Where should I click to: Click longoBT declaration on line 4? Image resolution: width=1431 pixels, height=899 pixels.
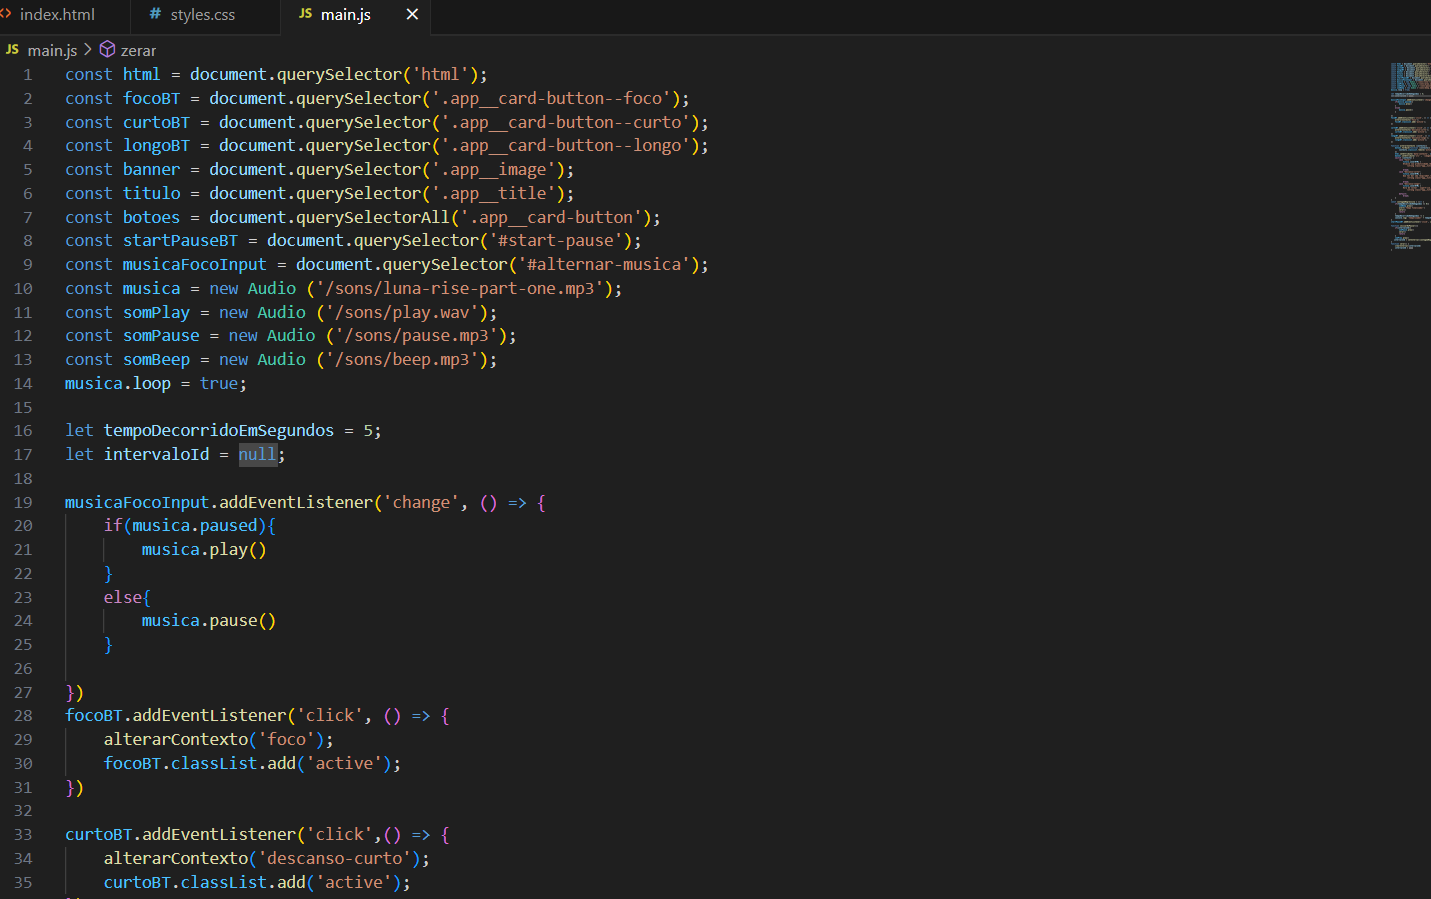(156, 145)
